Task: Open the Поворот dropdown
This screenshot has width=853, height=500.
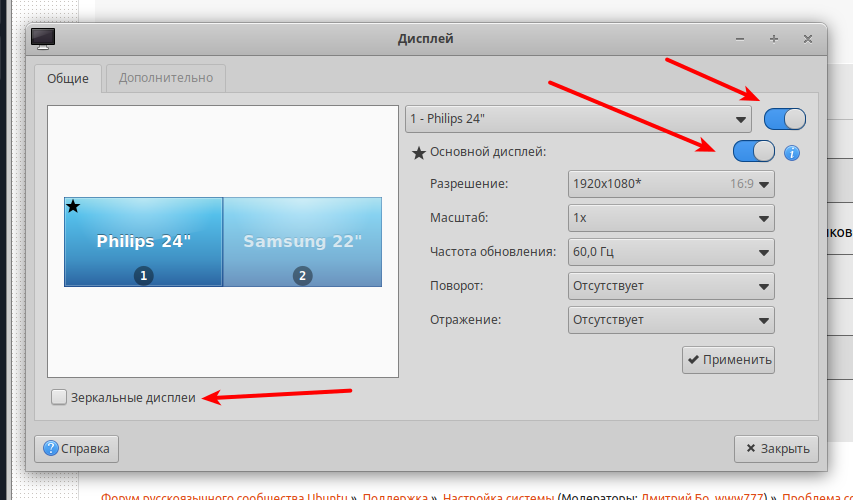Action: coord(671,286)
